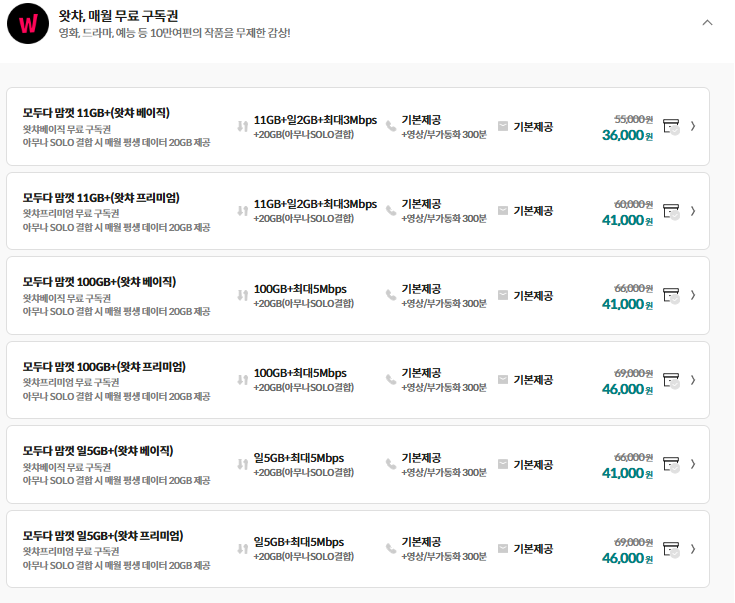Add 11GB+ 왓챠 프리미엄 plan to compare box
Viewport: 735px width, 603px height.
(671, 211)
